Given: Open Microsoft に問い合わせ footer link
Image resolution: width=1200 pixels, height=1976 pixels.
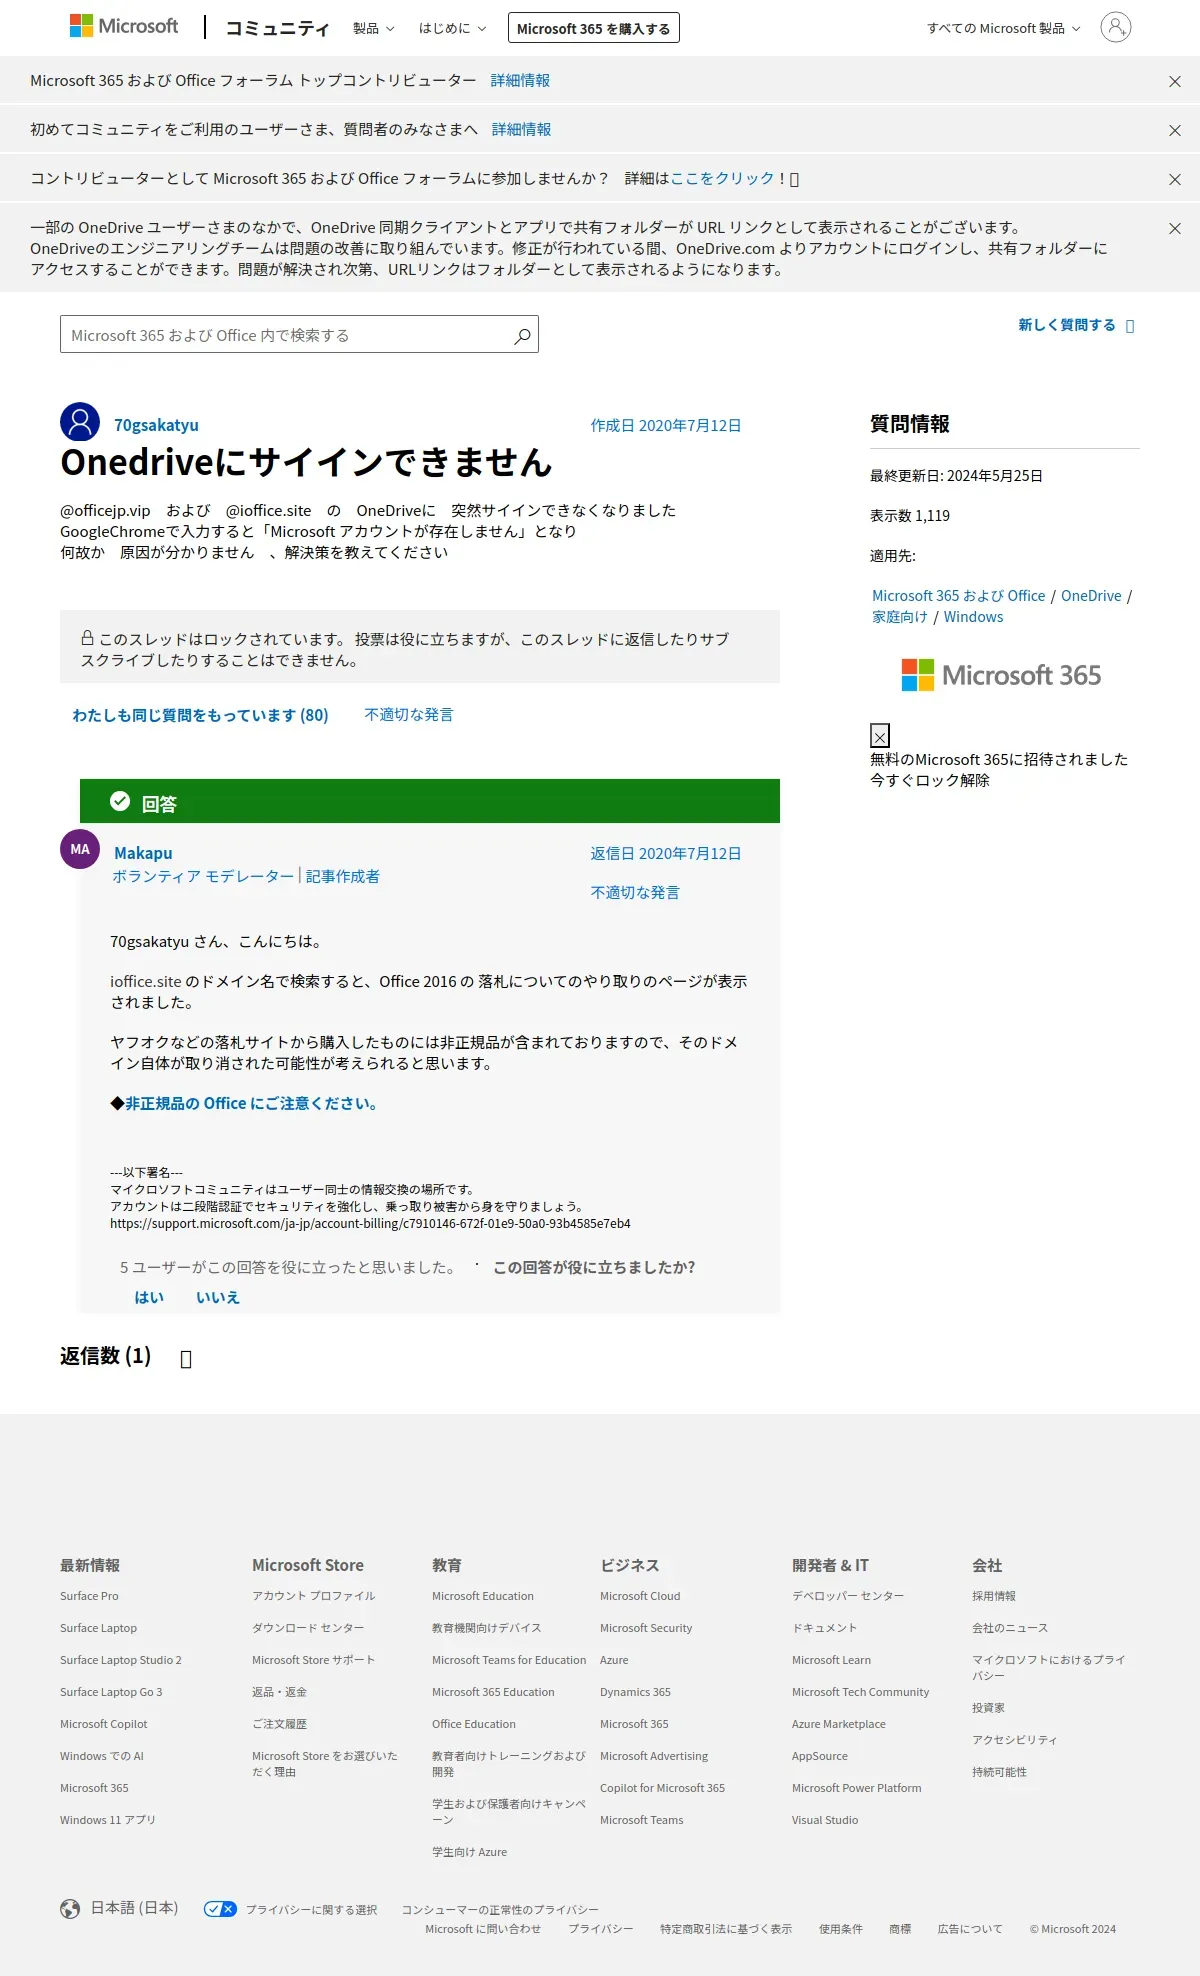Looking at the screenshot, I should 483,1929.
